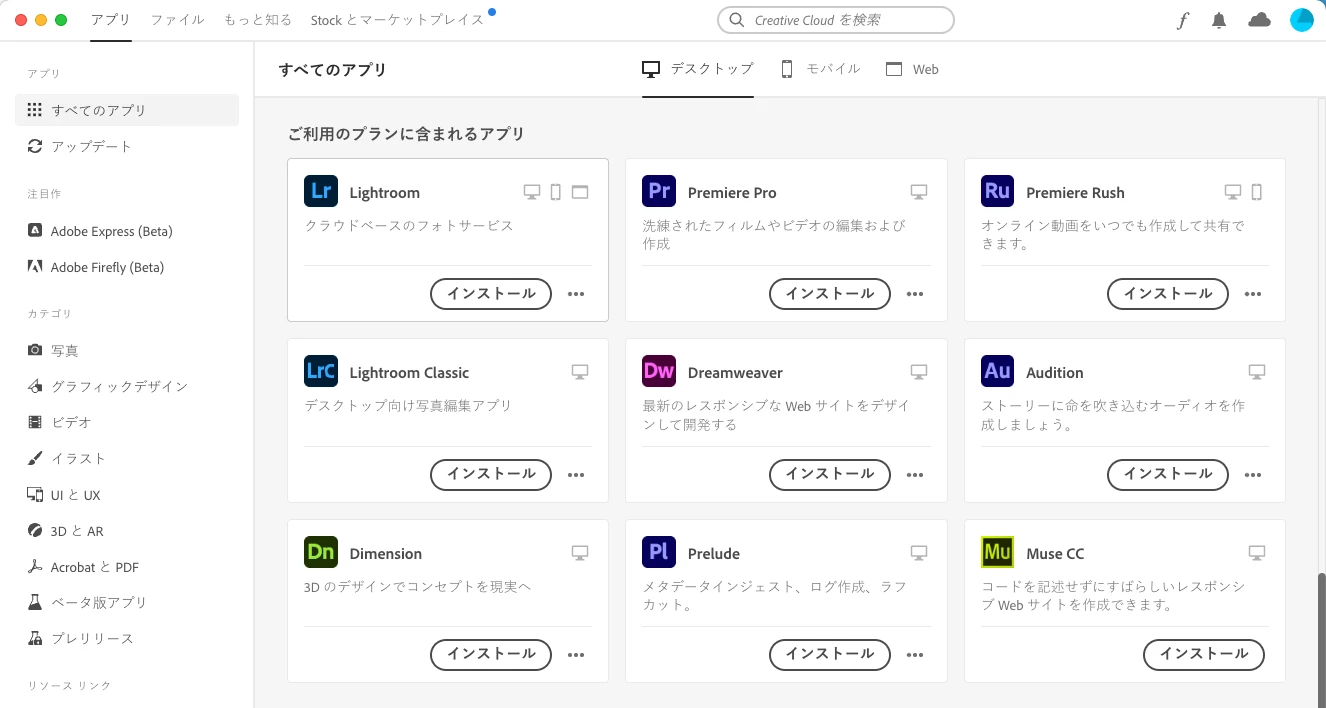Viewport: 1326px width, 708px height.
Task: Install Lightroom
Action: point(491,294)
